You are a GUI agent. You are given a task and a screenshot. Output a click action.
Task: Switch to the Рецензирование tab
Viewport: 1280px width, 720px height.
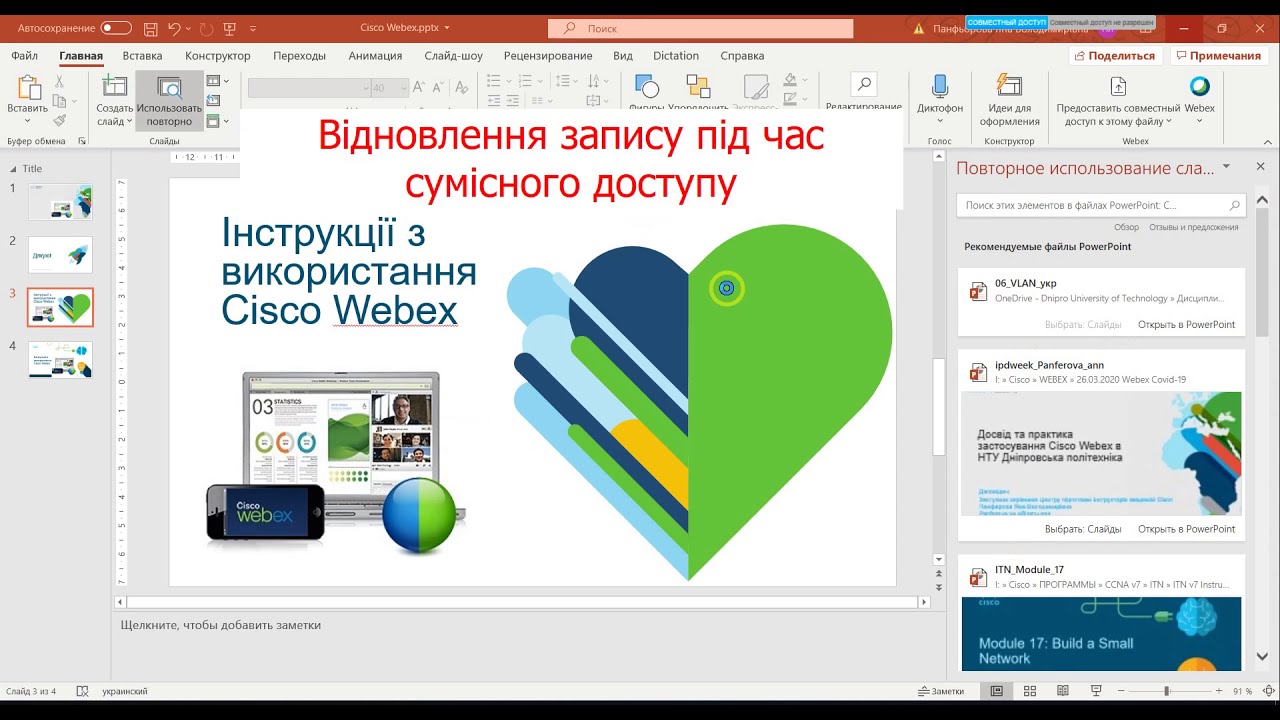pyautogui.click(x=548, y=56)
